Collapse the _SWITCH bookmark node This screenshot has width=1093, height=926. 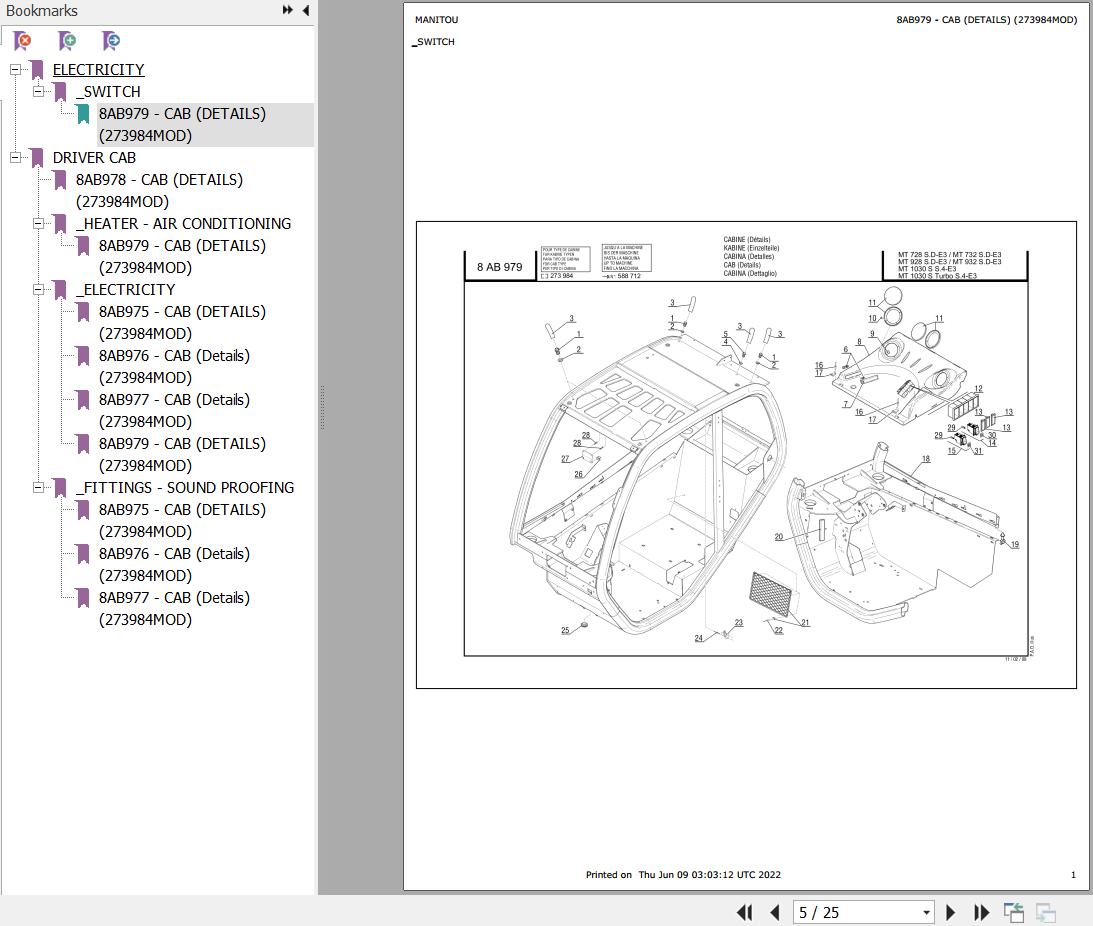click(38, 91)
